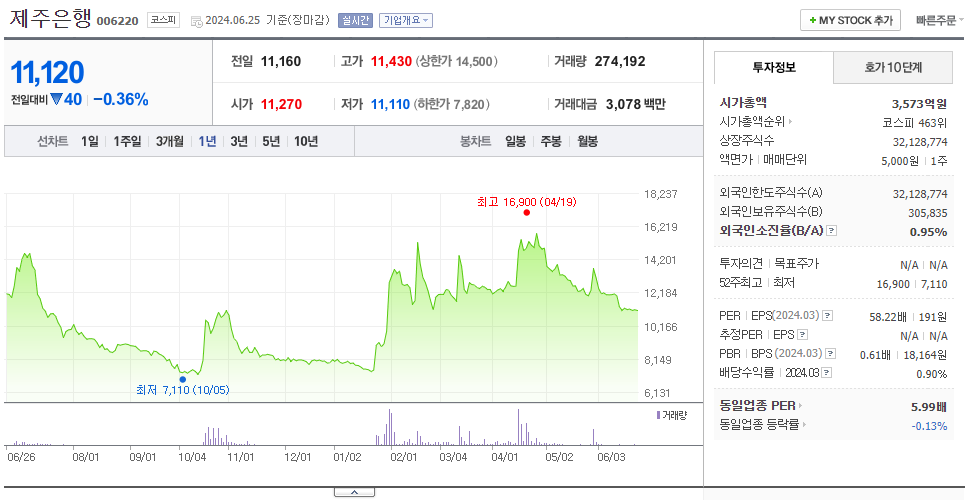This screenshot has width=968, height=500.
Task: Select the 일봉 candle chart
Action: 515,141
